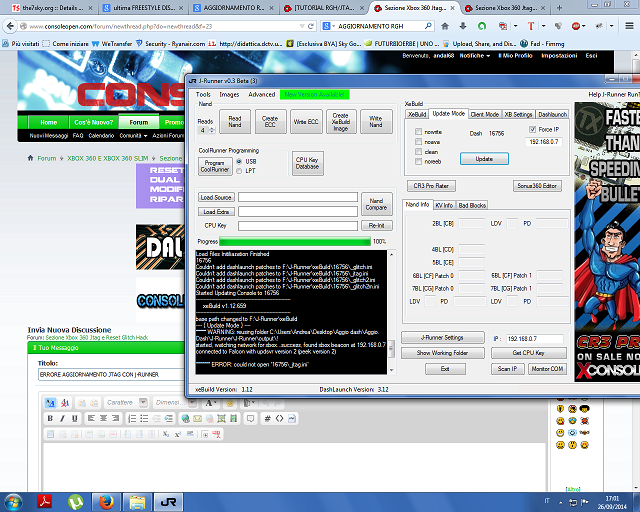Open uTorrent from the taskbar
The height and width of the screenshot is (512, 640).
pyautogui.click(x=76, y=502)
